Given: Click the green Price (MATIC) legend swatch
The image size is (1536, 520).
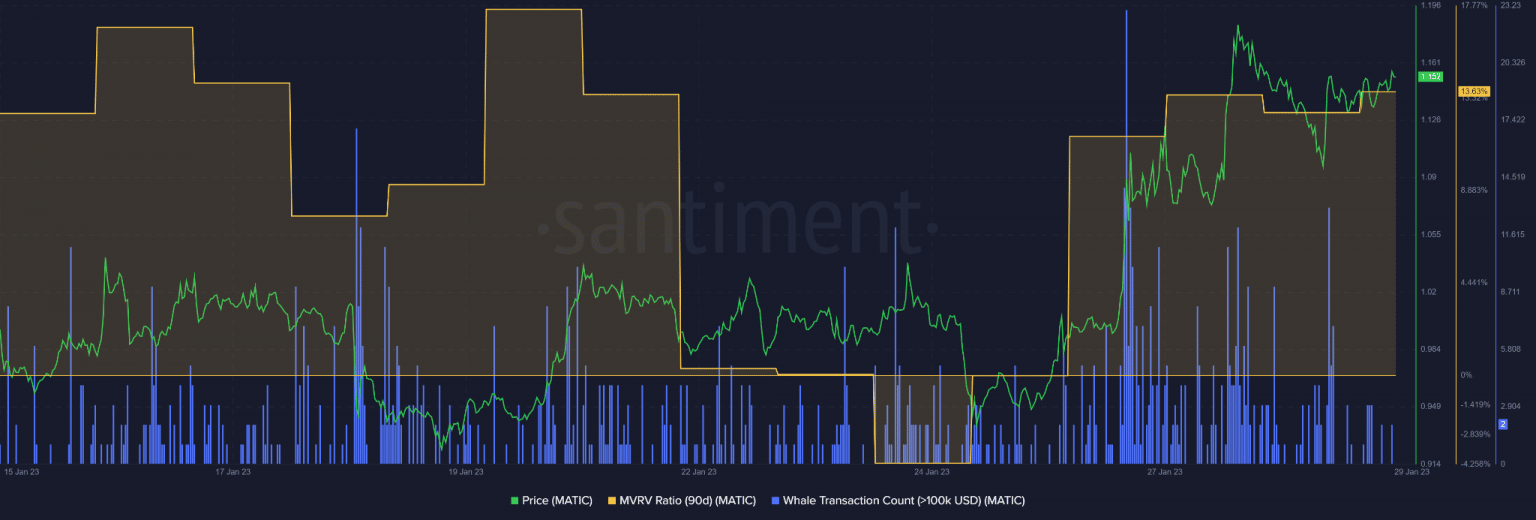Looking at the screenshot, I should [515, 500].
